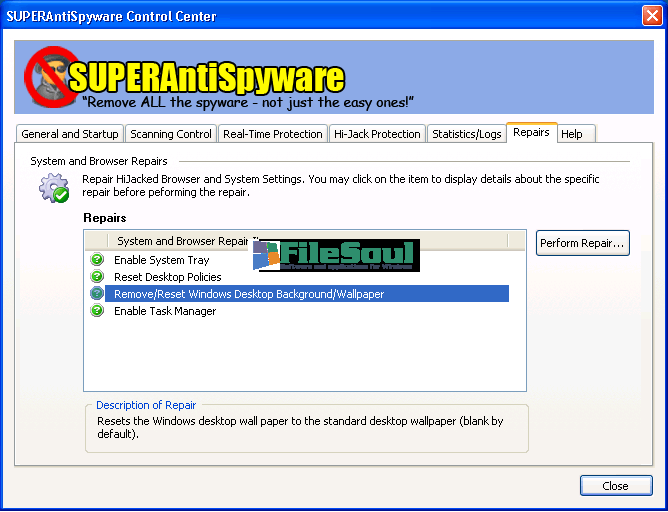
Task: Open the Real-Time Protection tab
Action: 273,134
